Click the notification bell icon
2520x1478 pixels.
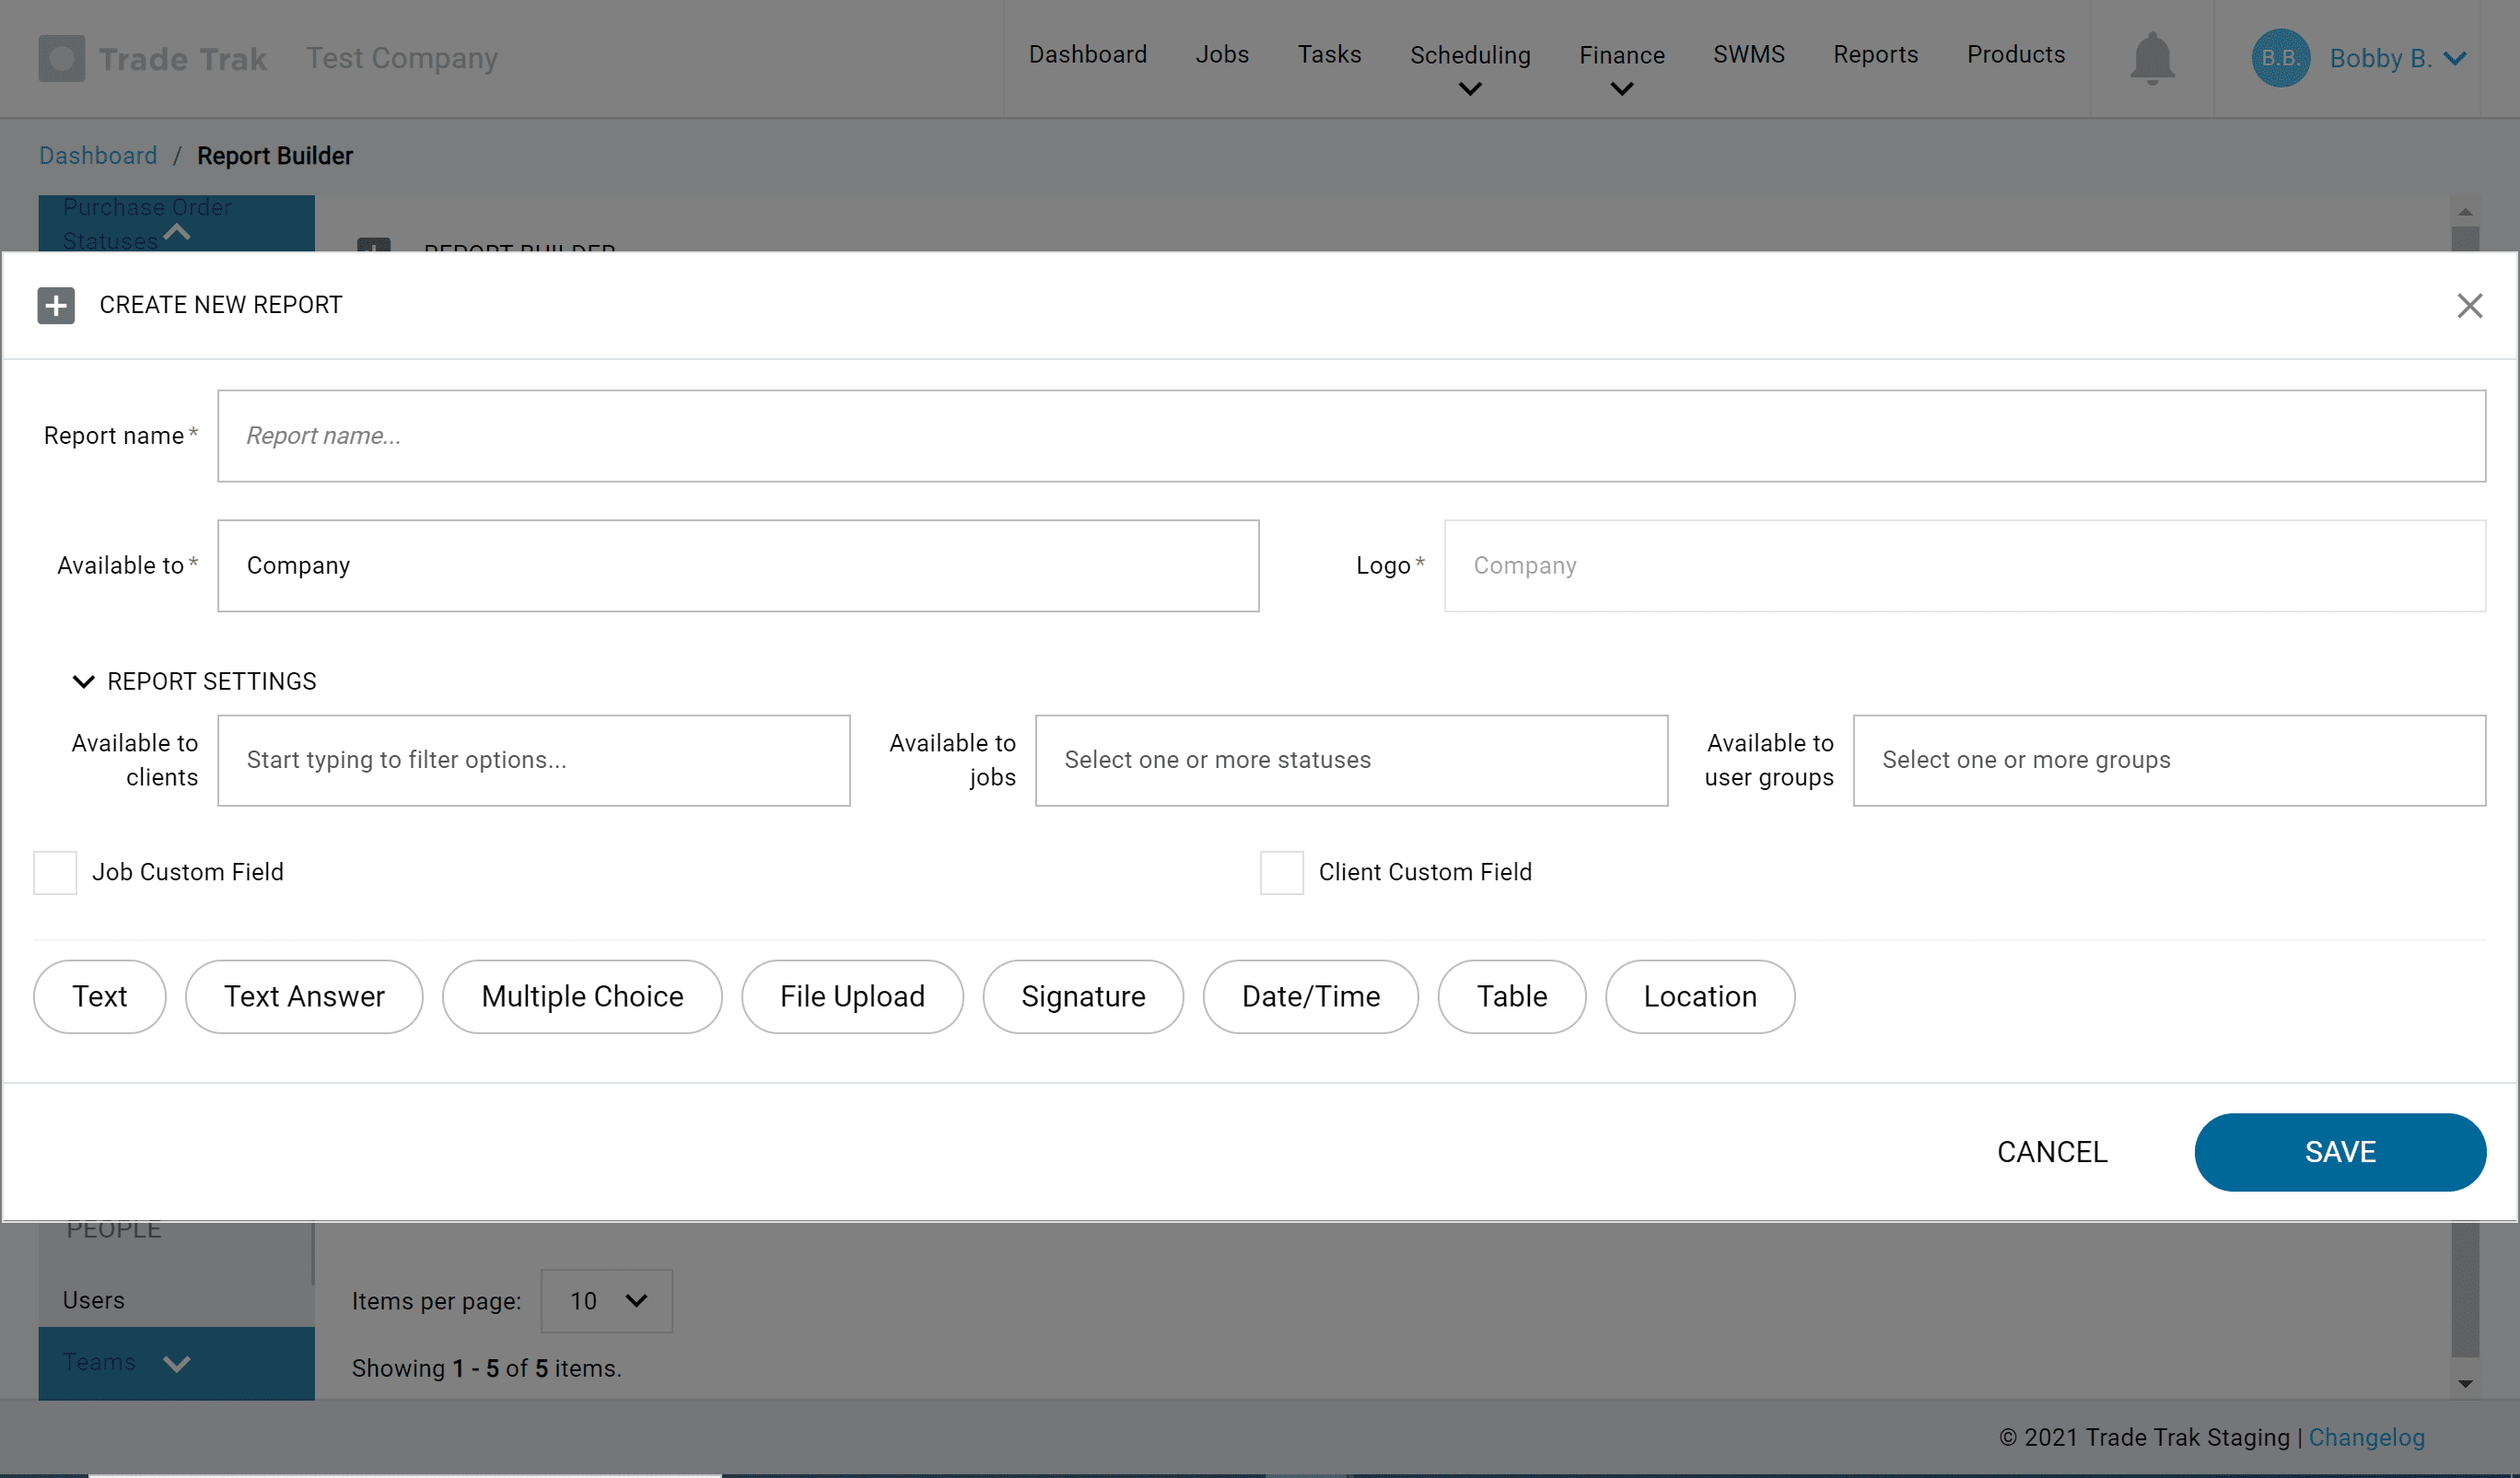tap(2152, 57)
